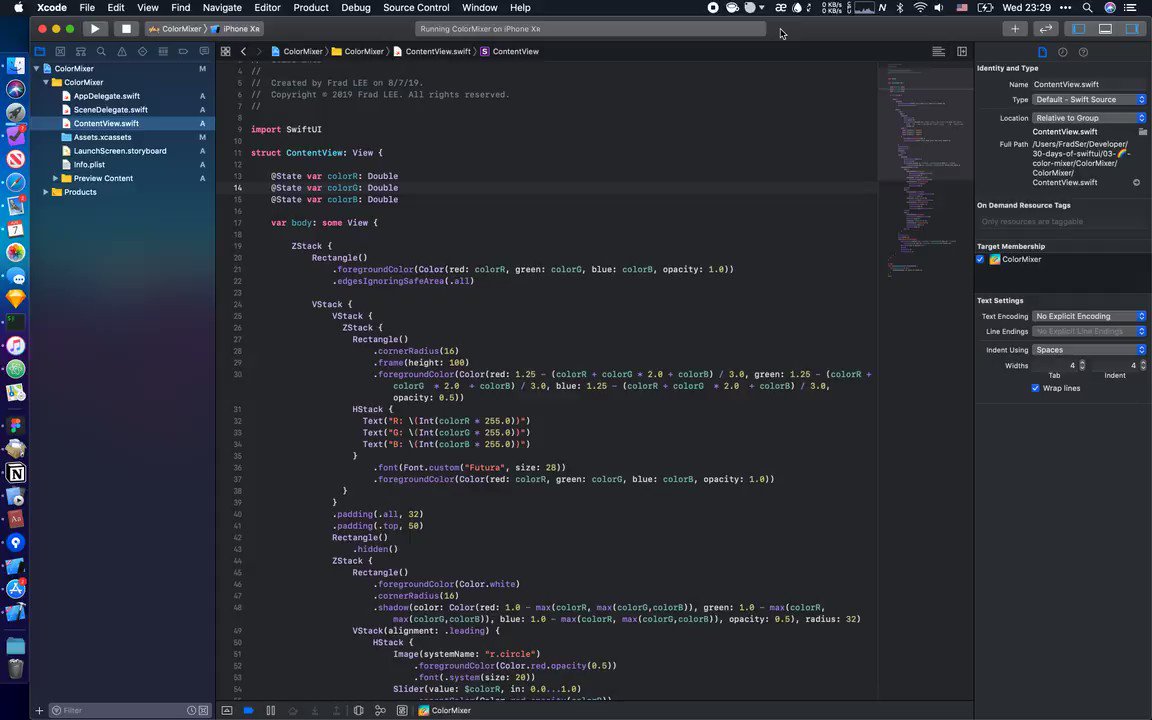Open Environment Overrides button
The height and width of the screenshot is (720, 1152).
point(402,710)
